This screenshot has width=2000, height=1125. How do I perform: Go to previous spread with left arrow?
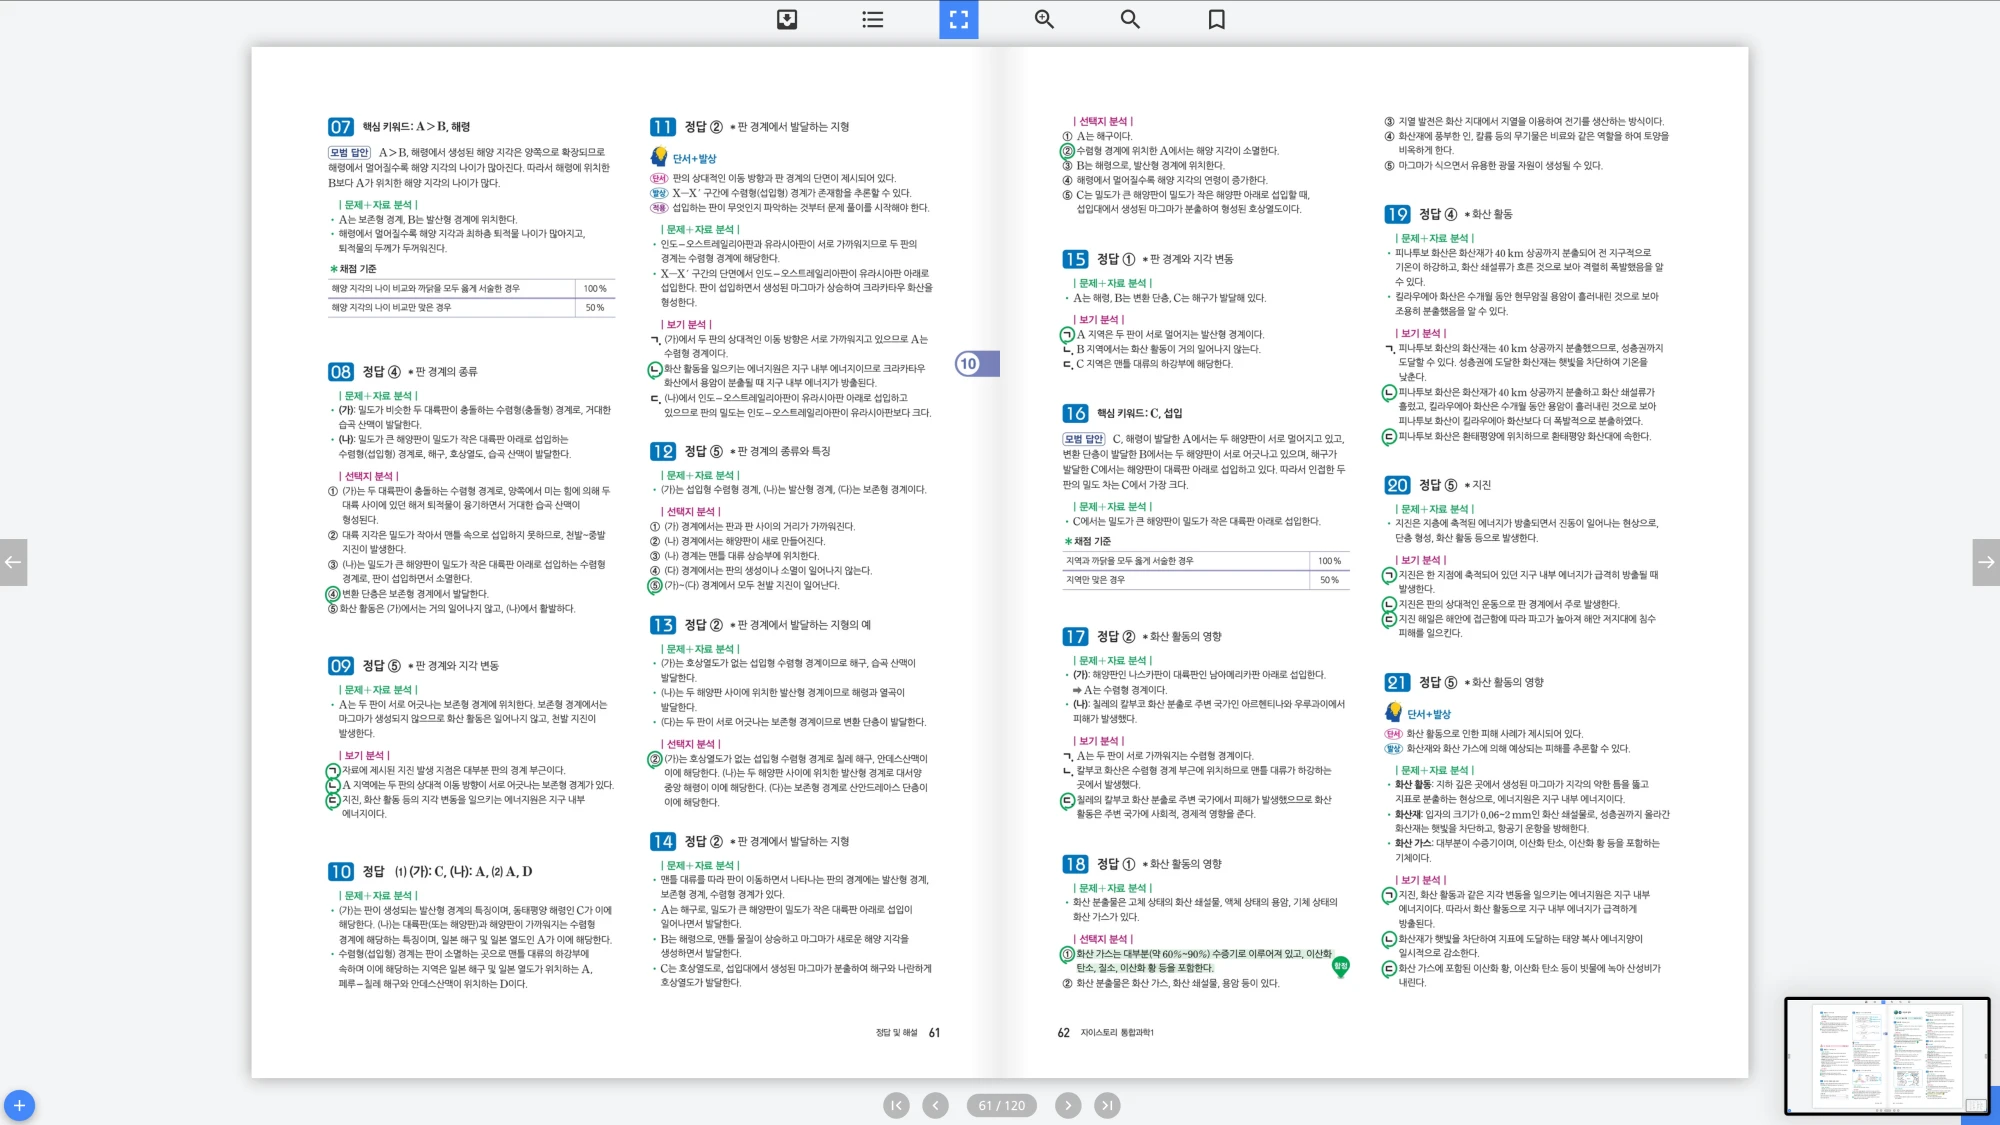13,562
